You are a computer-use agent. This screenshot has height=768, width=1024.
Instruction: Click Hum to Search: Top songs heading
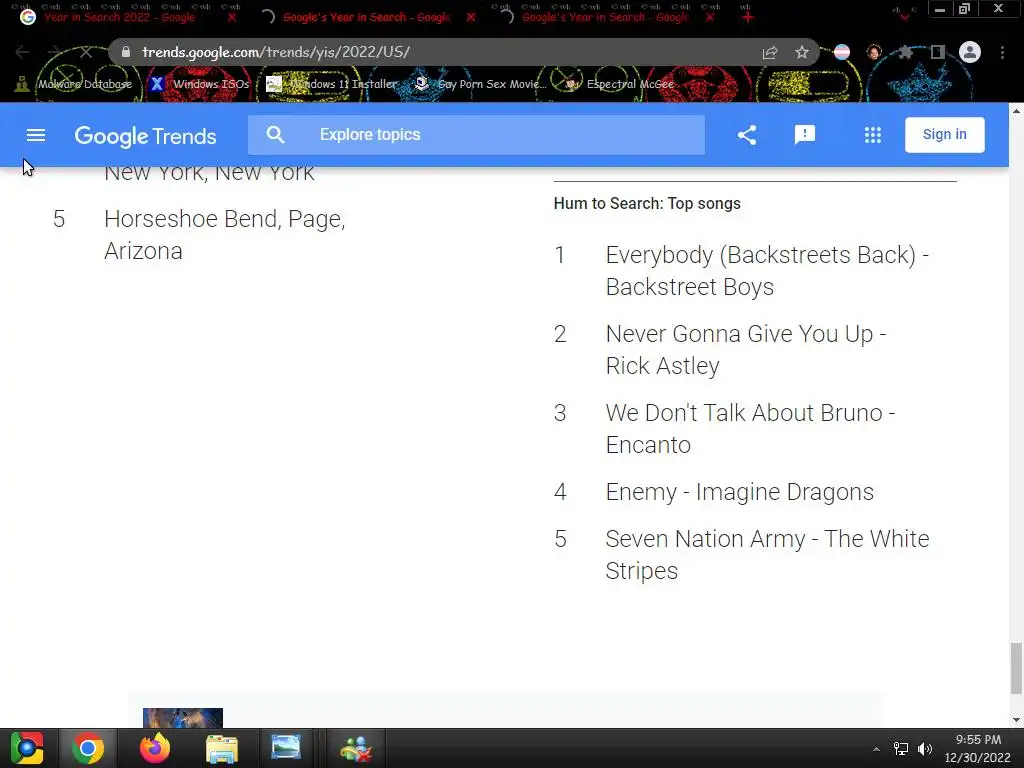(x=647, y=204)
